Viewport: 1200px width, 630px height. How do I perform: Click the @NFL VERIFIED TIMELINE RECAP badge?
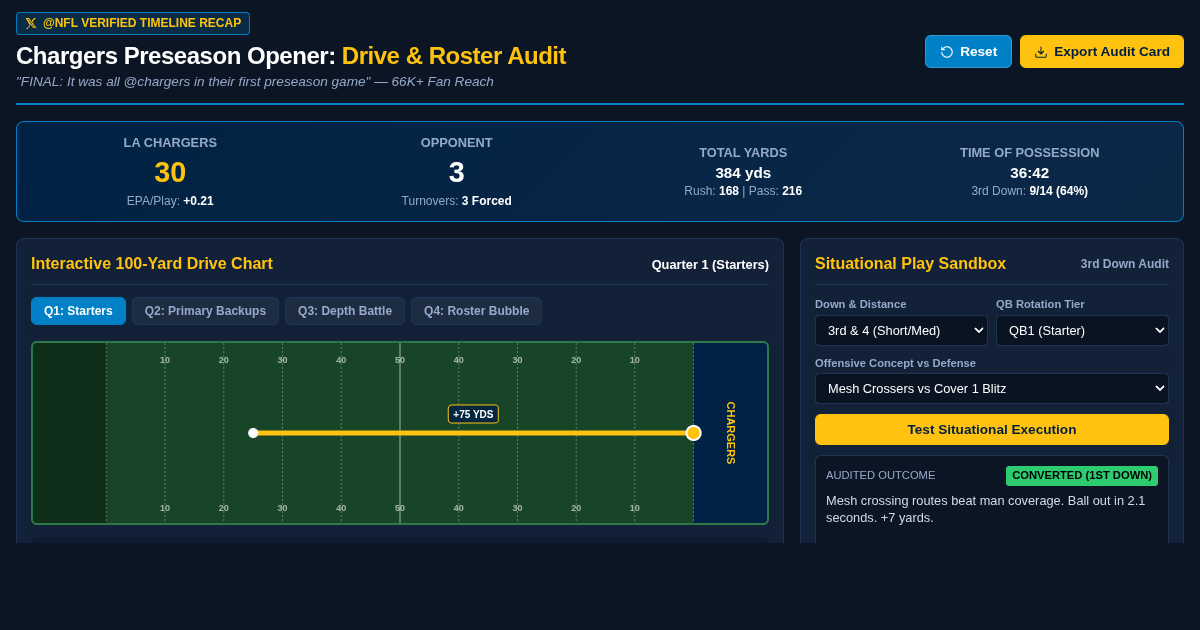(x=133, y=23)
